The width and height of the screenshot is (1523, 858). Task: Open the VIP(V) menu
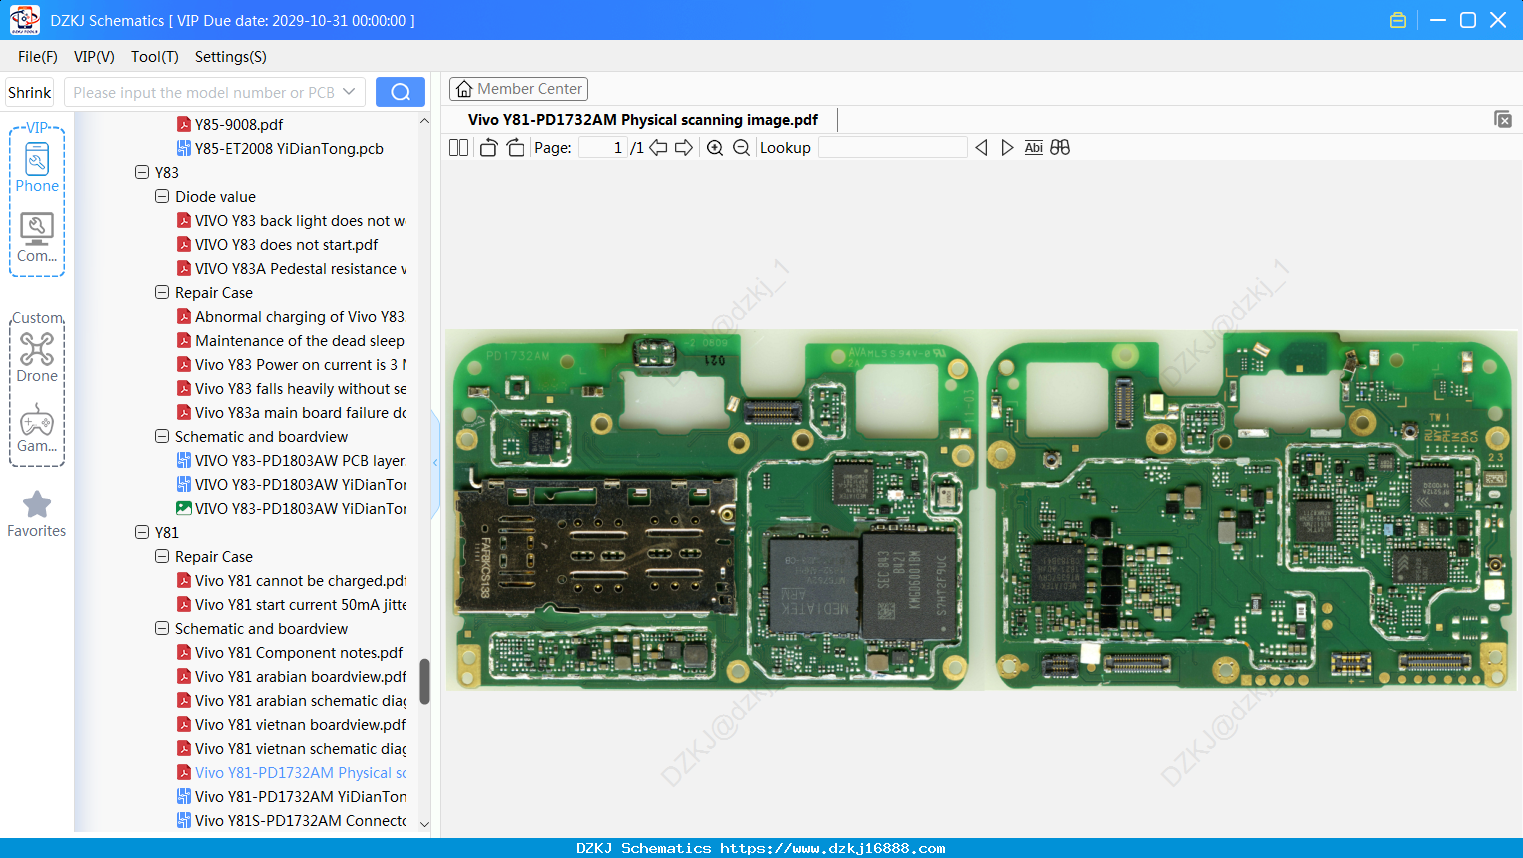point(94,57)
